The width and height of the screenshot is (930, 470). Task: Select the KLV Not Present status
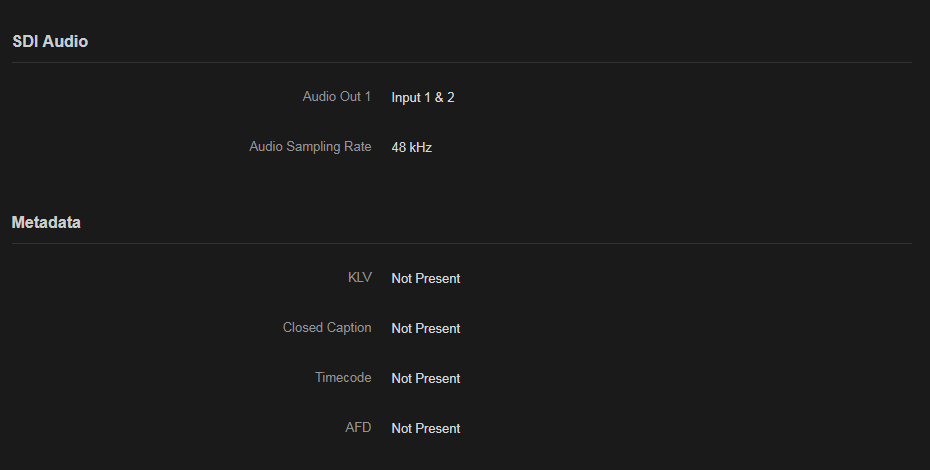[426, 279]
